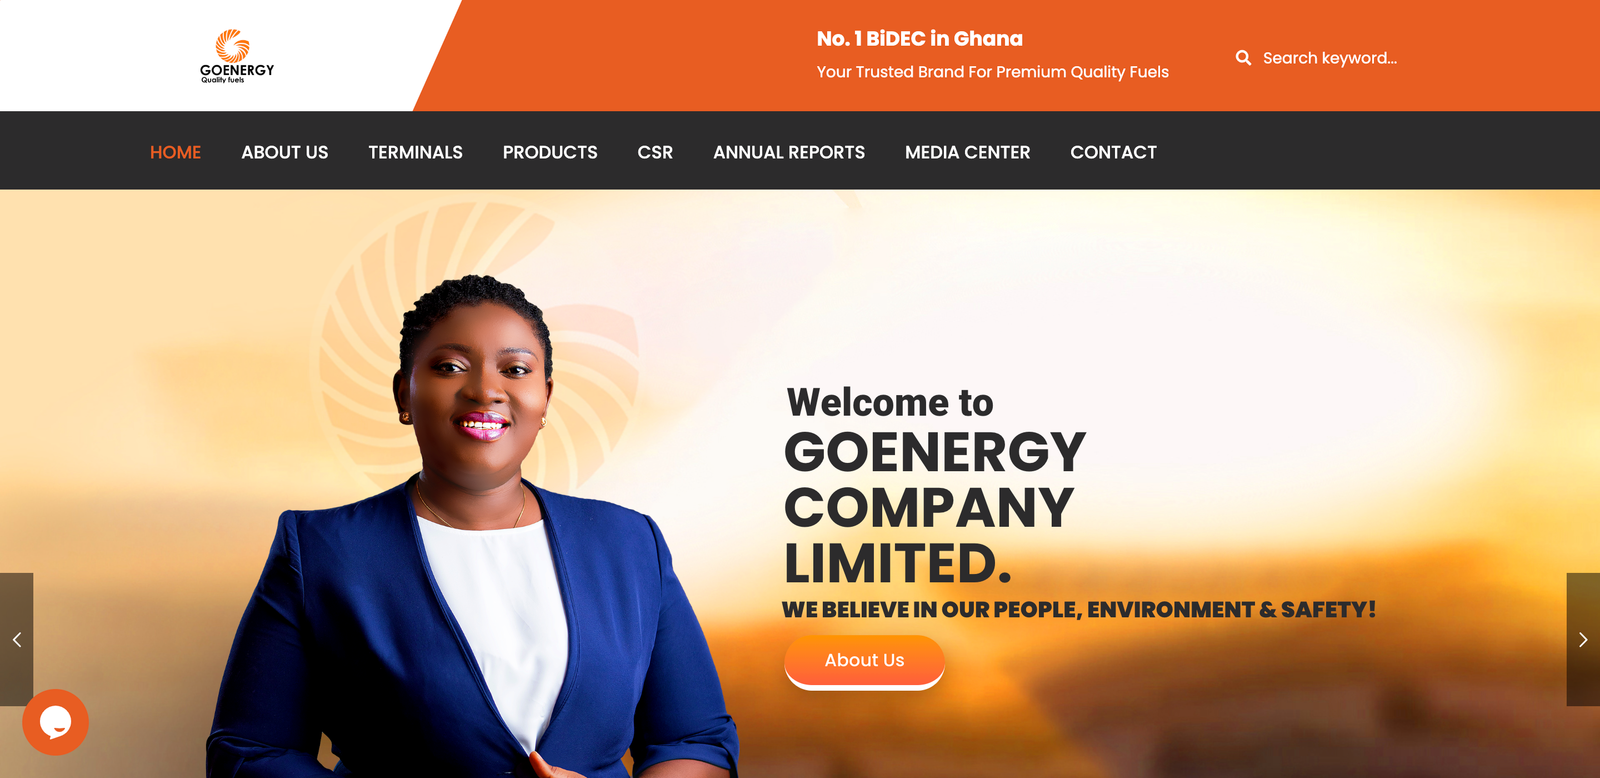Click the woman's photo in the hero banner
This screenshot has width=1600, height=778.
pyautogui.click(x=472, y=528)
